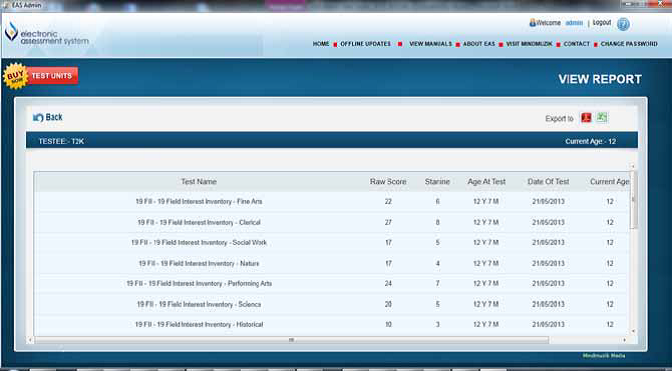Screen dimensions: 672x371
Task: Click the Age At Test column header
Action: (x=486, y=182)
